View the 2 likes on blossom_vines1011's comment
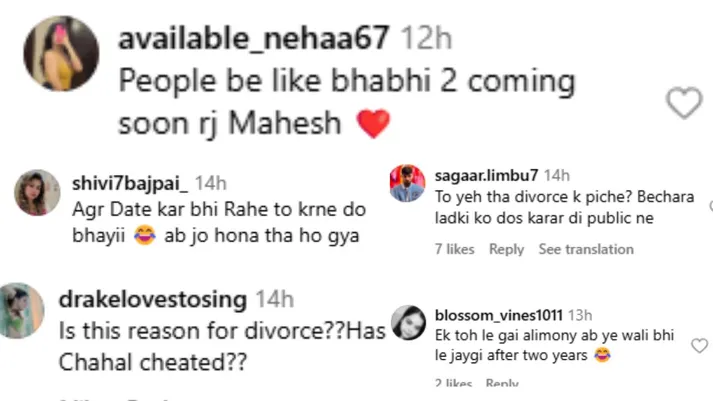 454,383
